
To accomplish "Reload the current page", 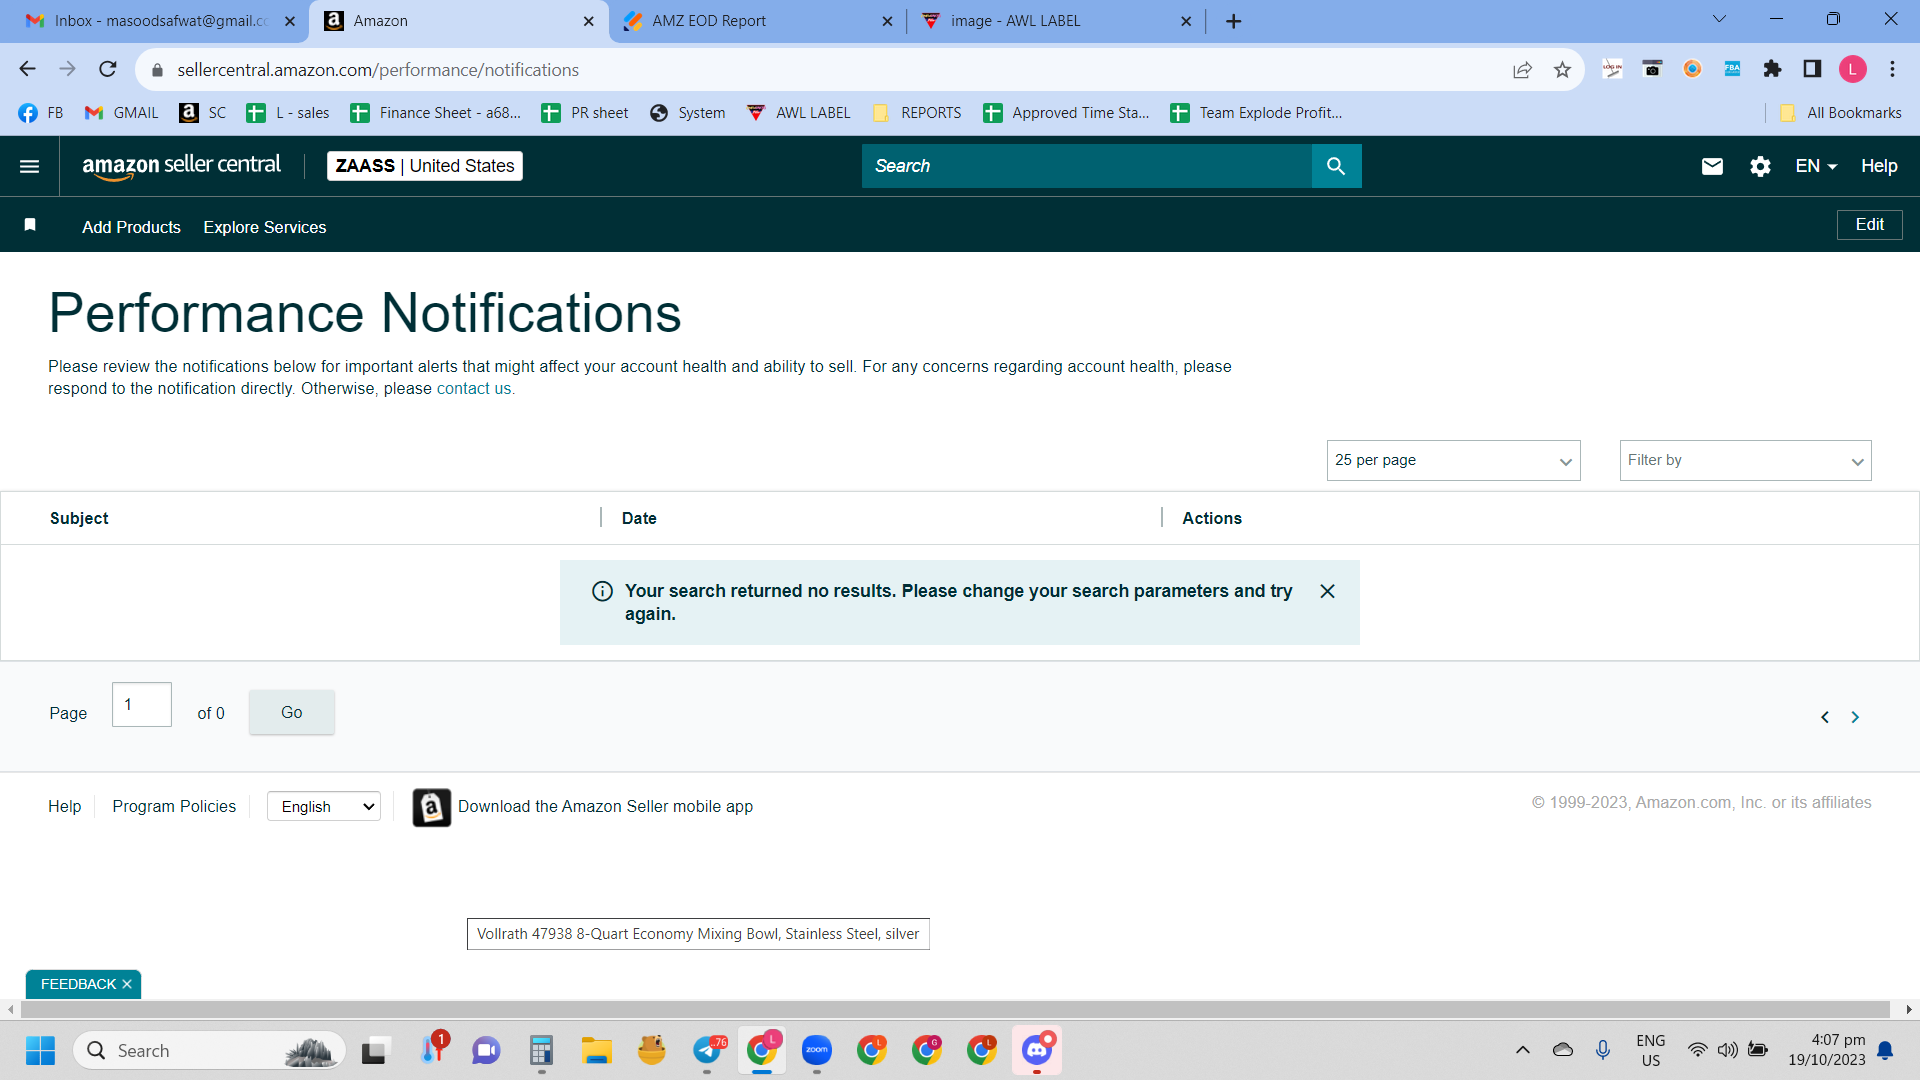I will (108, 69).
